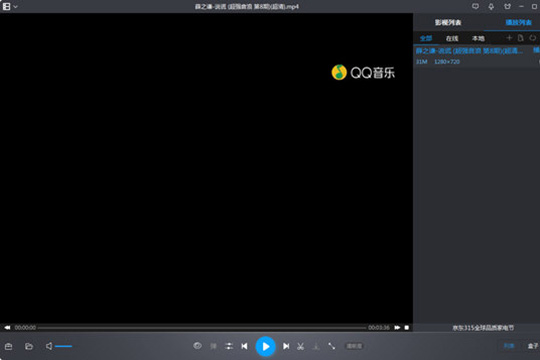Image resolution: width=540 pixels, height=360 pixels.
Task: Click the rewind arrow beside the progress bar
Action: [x=7, y=328]
